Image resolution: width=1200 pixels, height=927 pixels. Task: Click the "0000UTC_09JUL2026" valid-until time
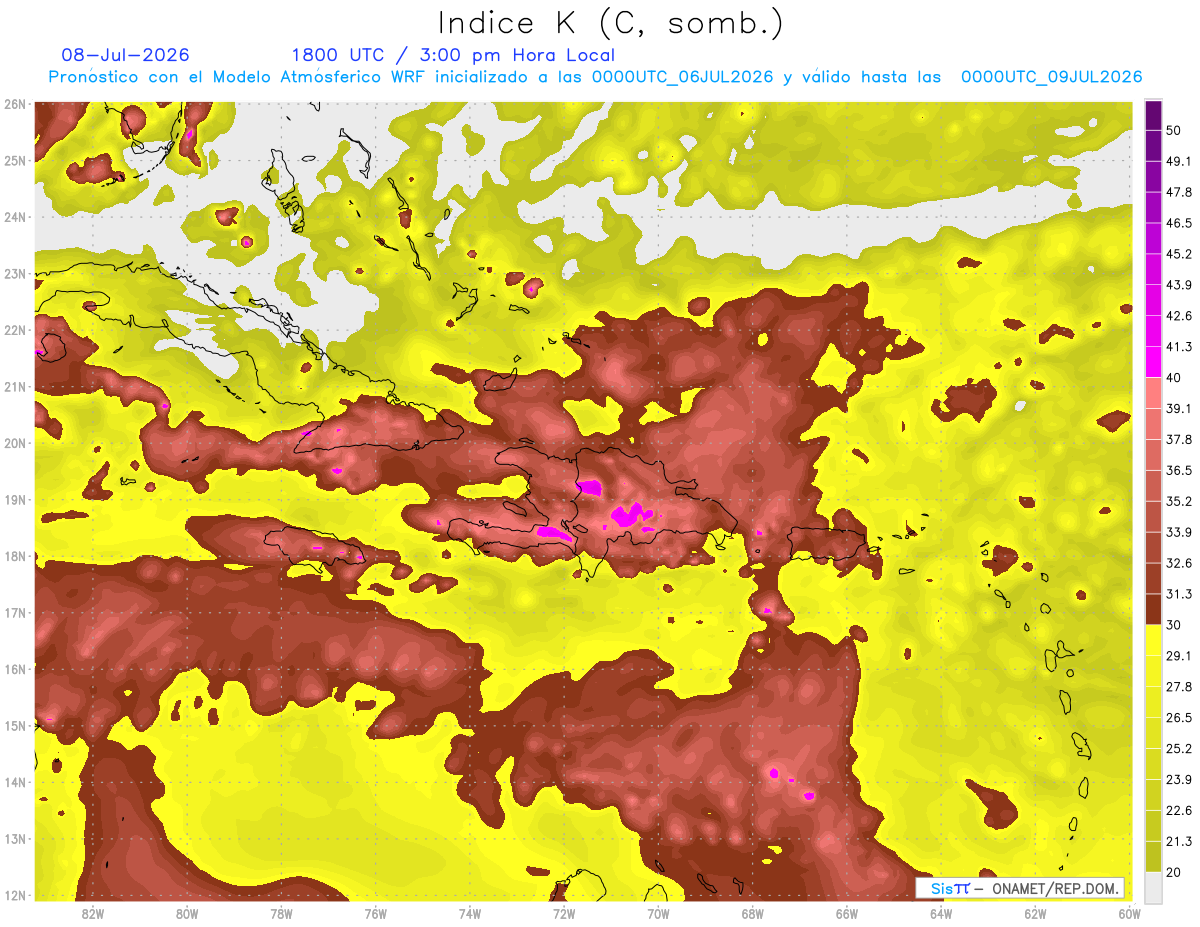[x=1052, y=77]
